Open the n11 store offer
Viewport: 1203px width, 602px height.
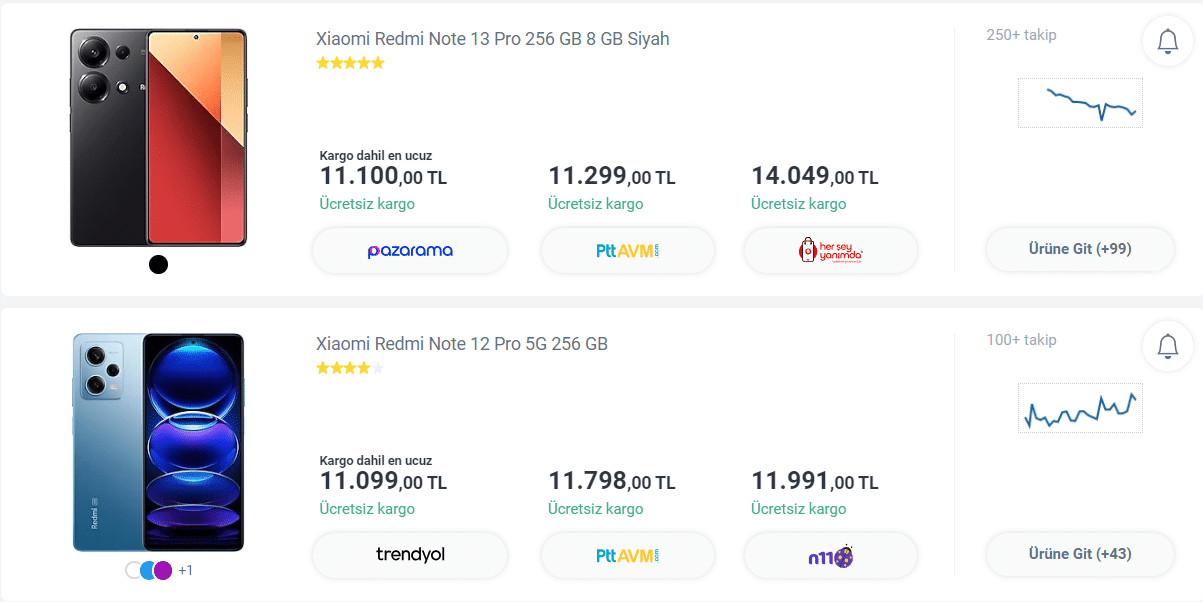click(831, 555)
